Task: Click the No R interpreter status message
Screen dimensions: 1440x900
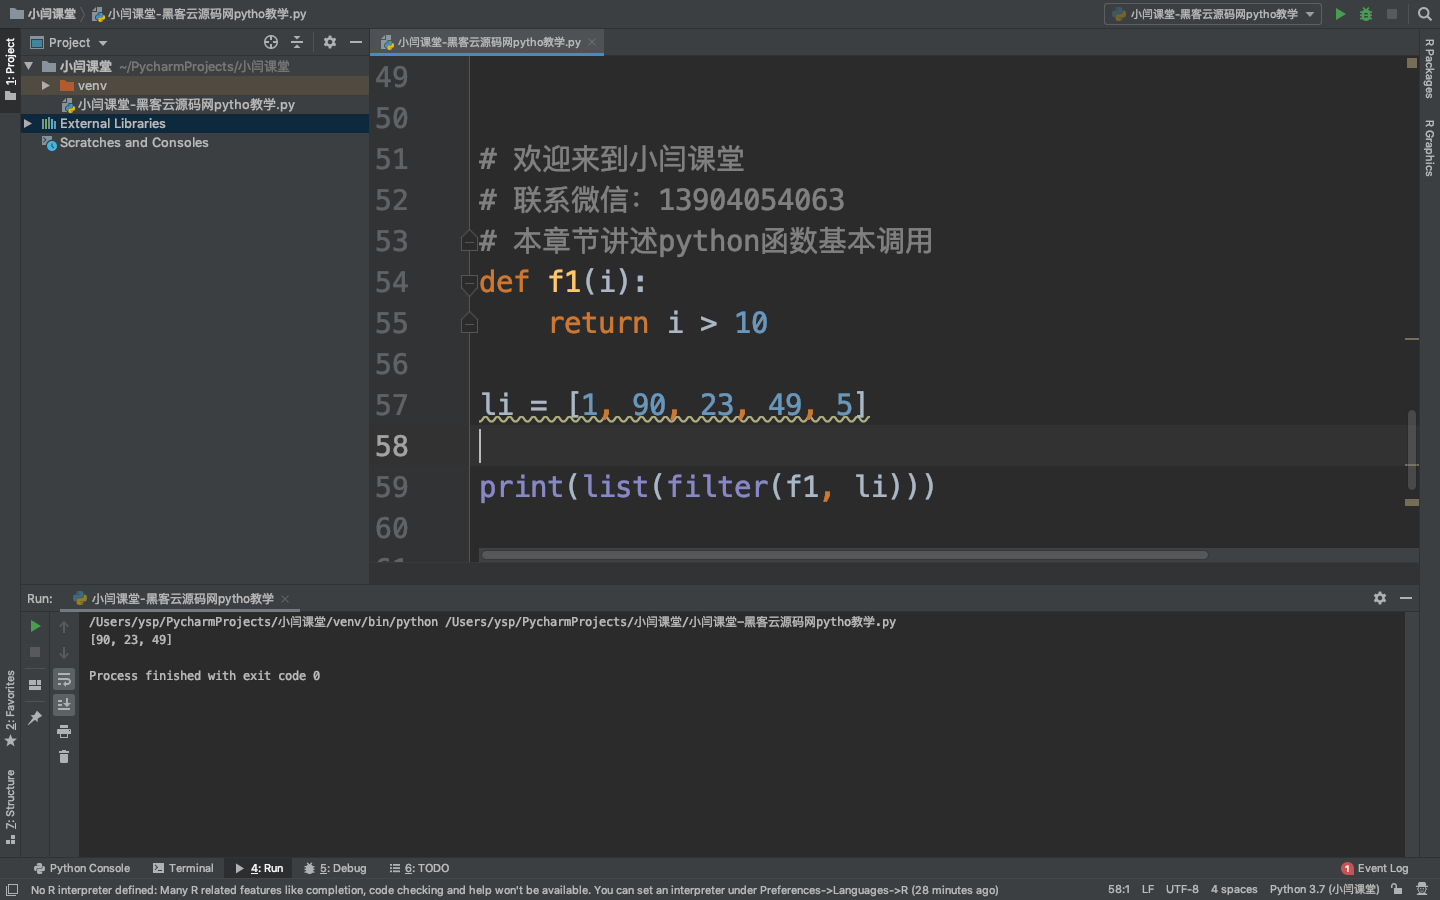Action: pyautogui.click(x=514, y=890)
